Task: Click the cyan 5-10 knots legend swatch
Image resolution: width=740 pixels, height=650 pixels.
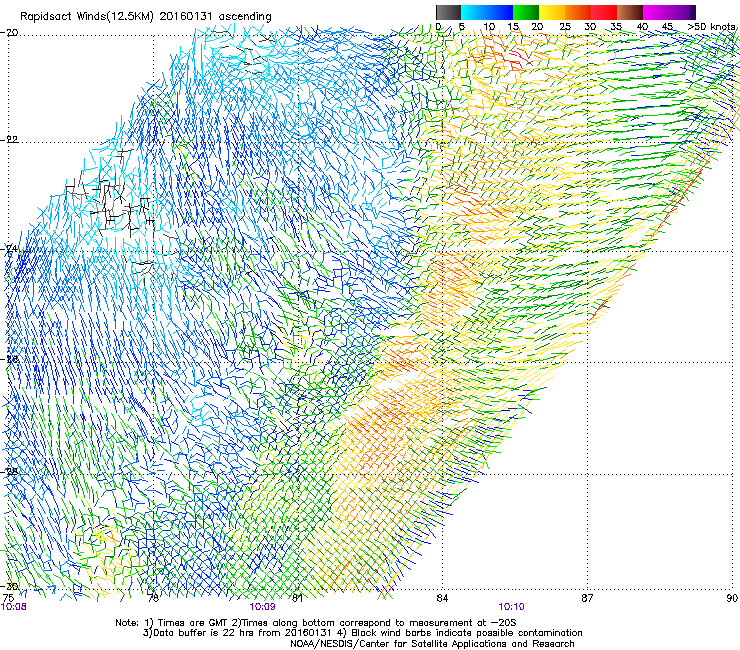Action: 474,12
